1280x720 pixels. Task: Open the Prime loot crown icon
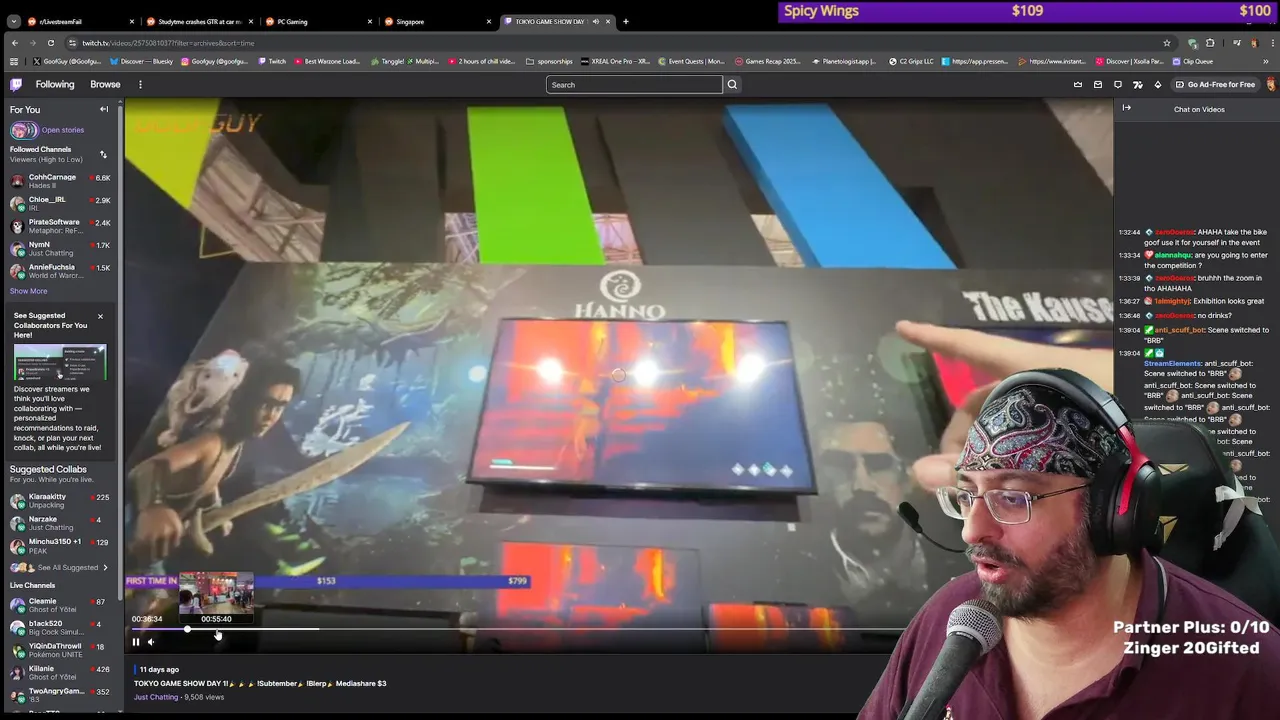[x=1077, y=85]
